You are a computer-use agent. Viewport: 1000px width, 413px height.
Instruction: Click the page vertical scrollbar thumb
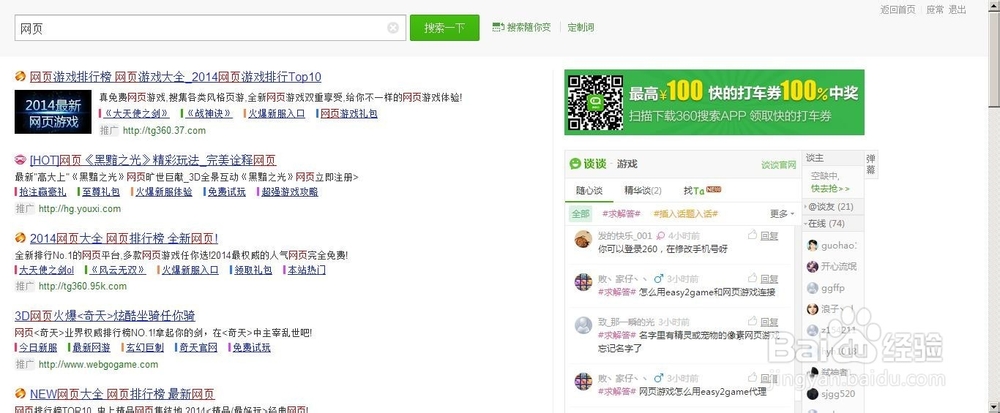coord(994,61)
